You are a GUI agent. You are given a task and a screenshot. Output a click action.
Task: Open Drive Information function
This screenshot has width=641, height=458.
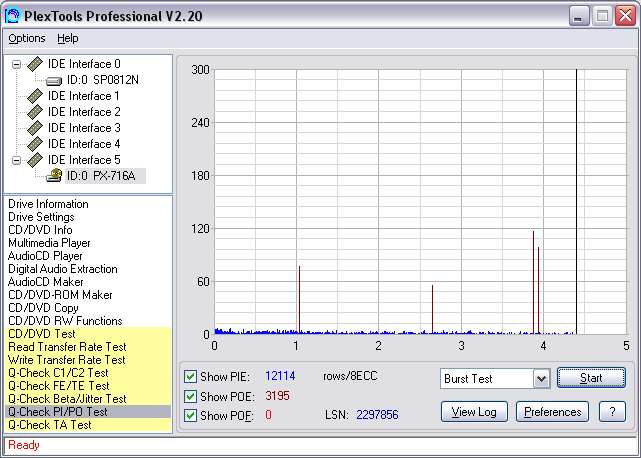[x=48, y=204]
